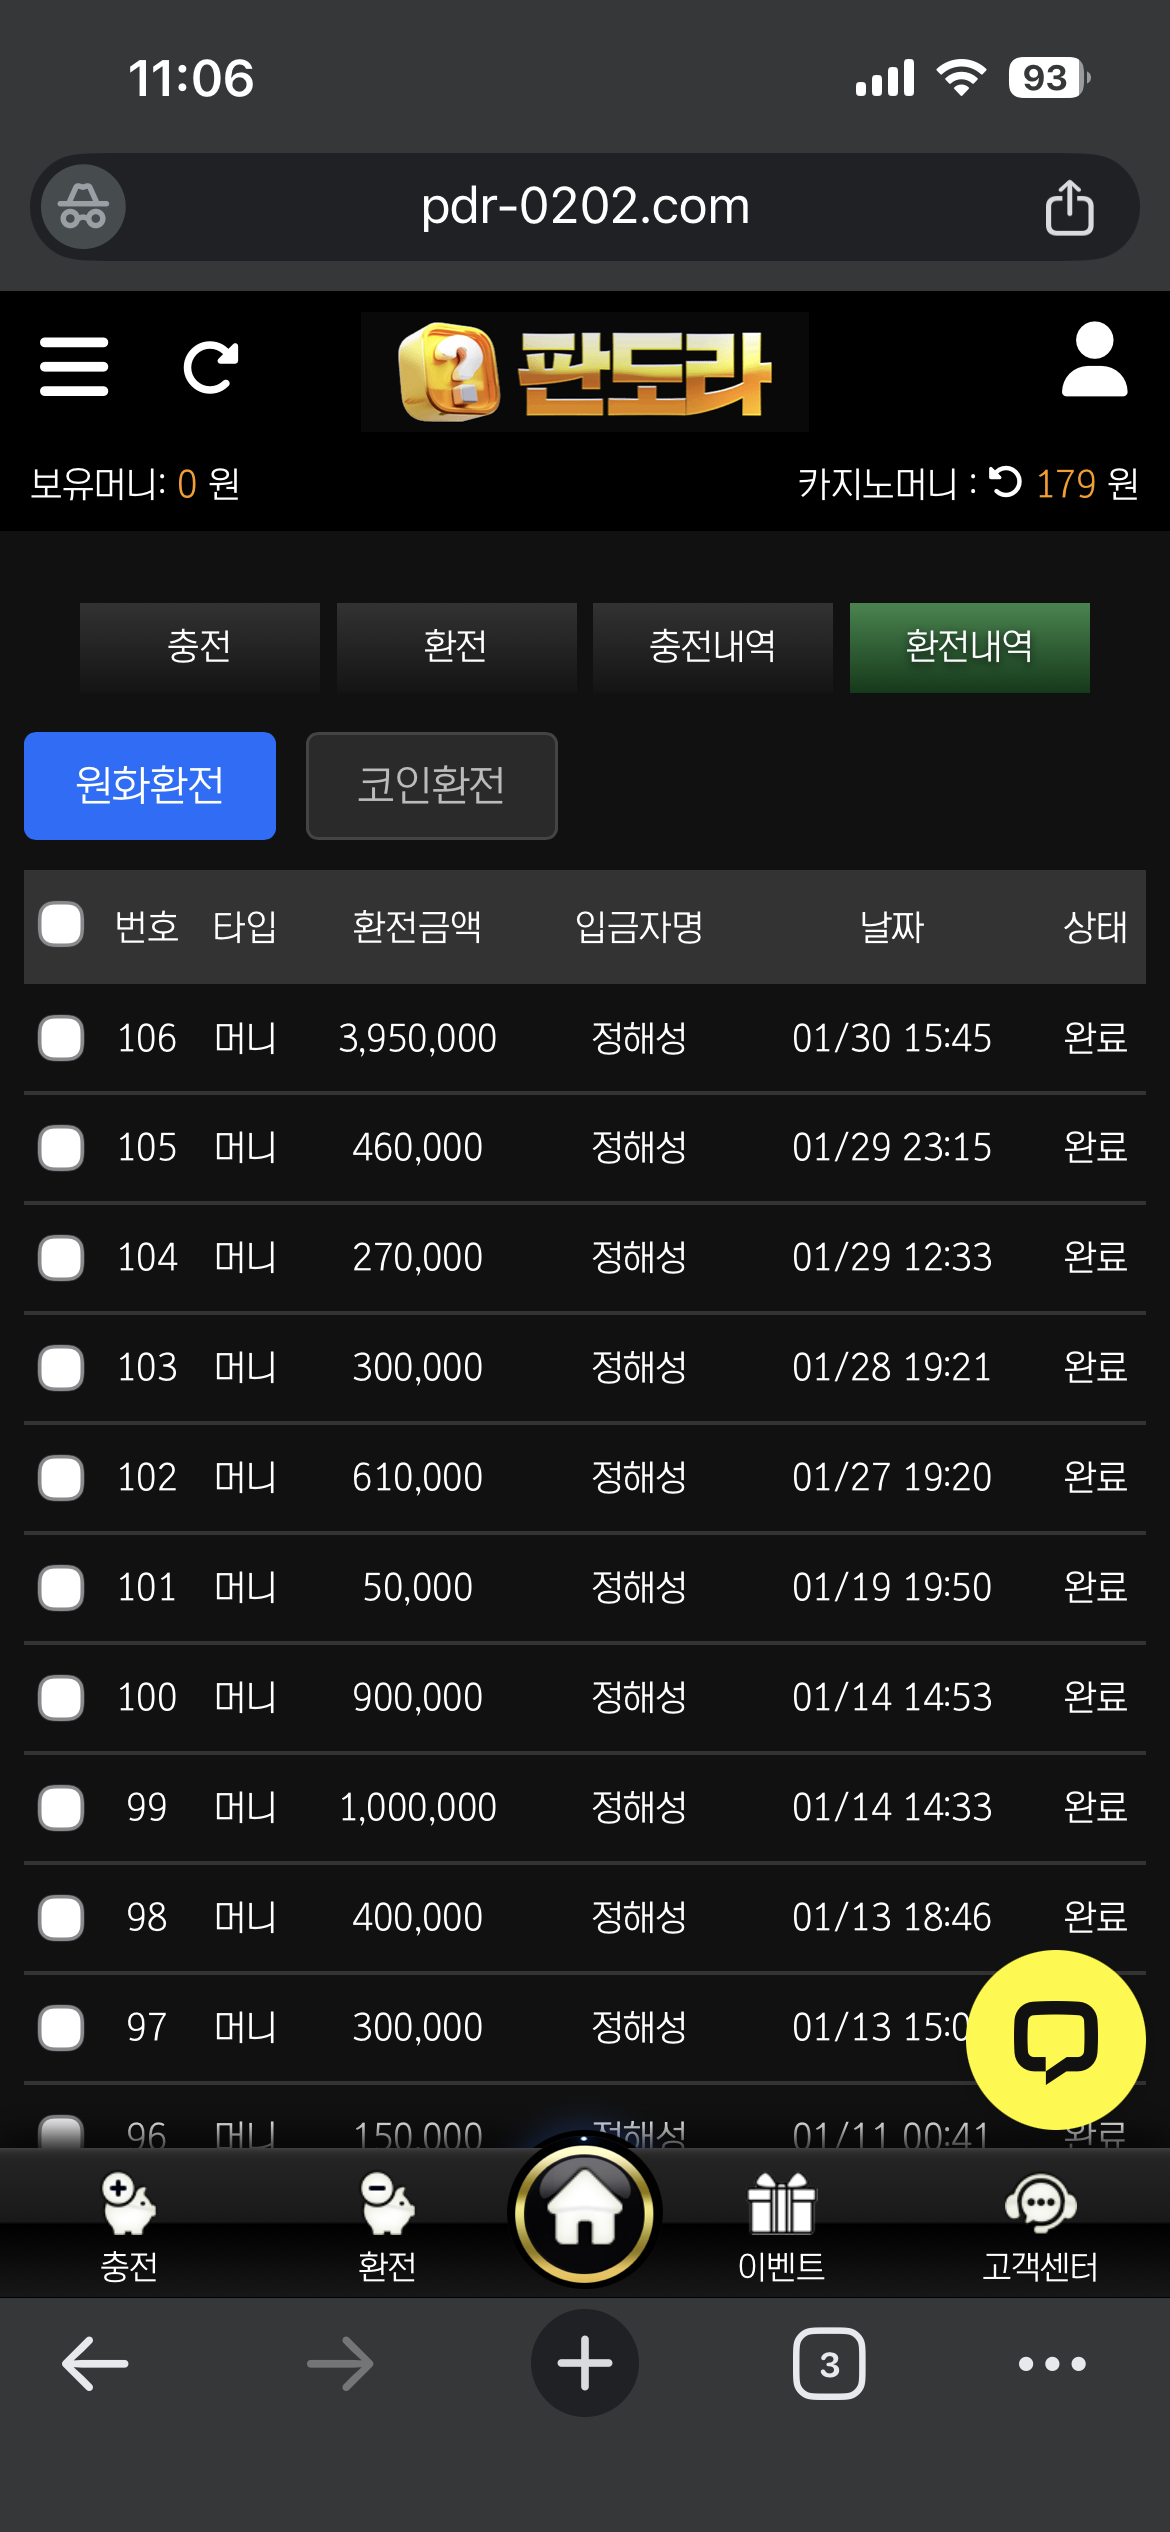This screenshot has width=1170, height=2532.
Task: Open the hamburger menu
Action: (x=74, y=366)
